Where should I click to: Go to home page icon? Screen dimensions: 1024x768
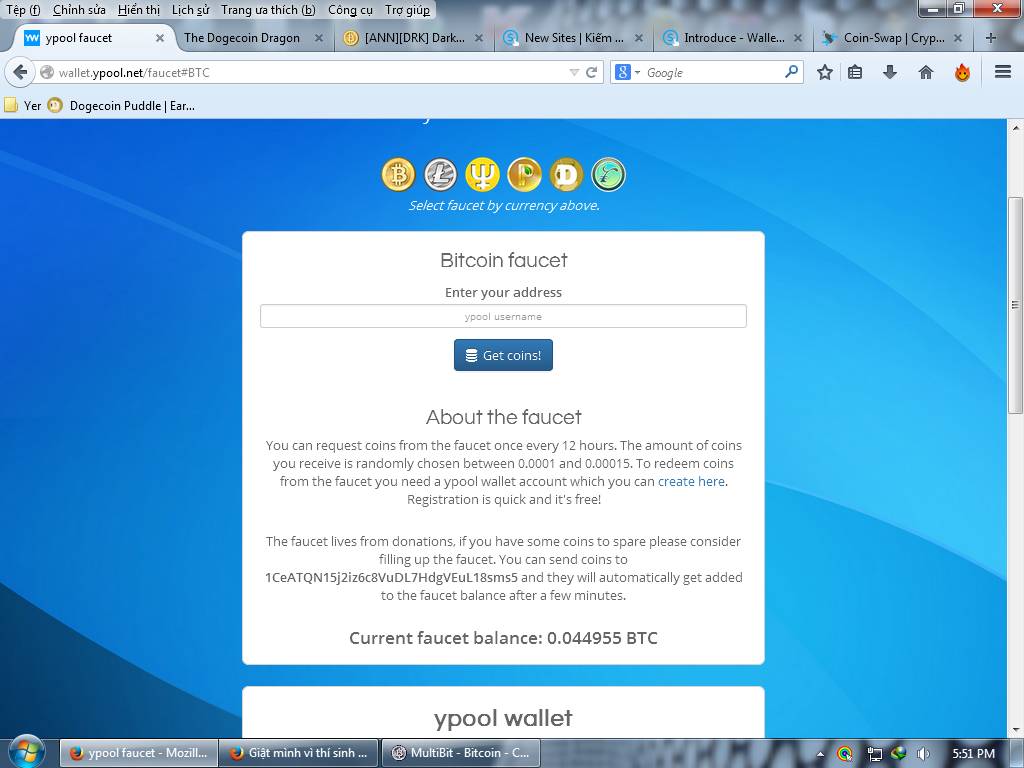pyautogui.click(x=925, y=72)
